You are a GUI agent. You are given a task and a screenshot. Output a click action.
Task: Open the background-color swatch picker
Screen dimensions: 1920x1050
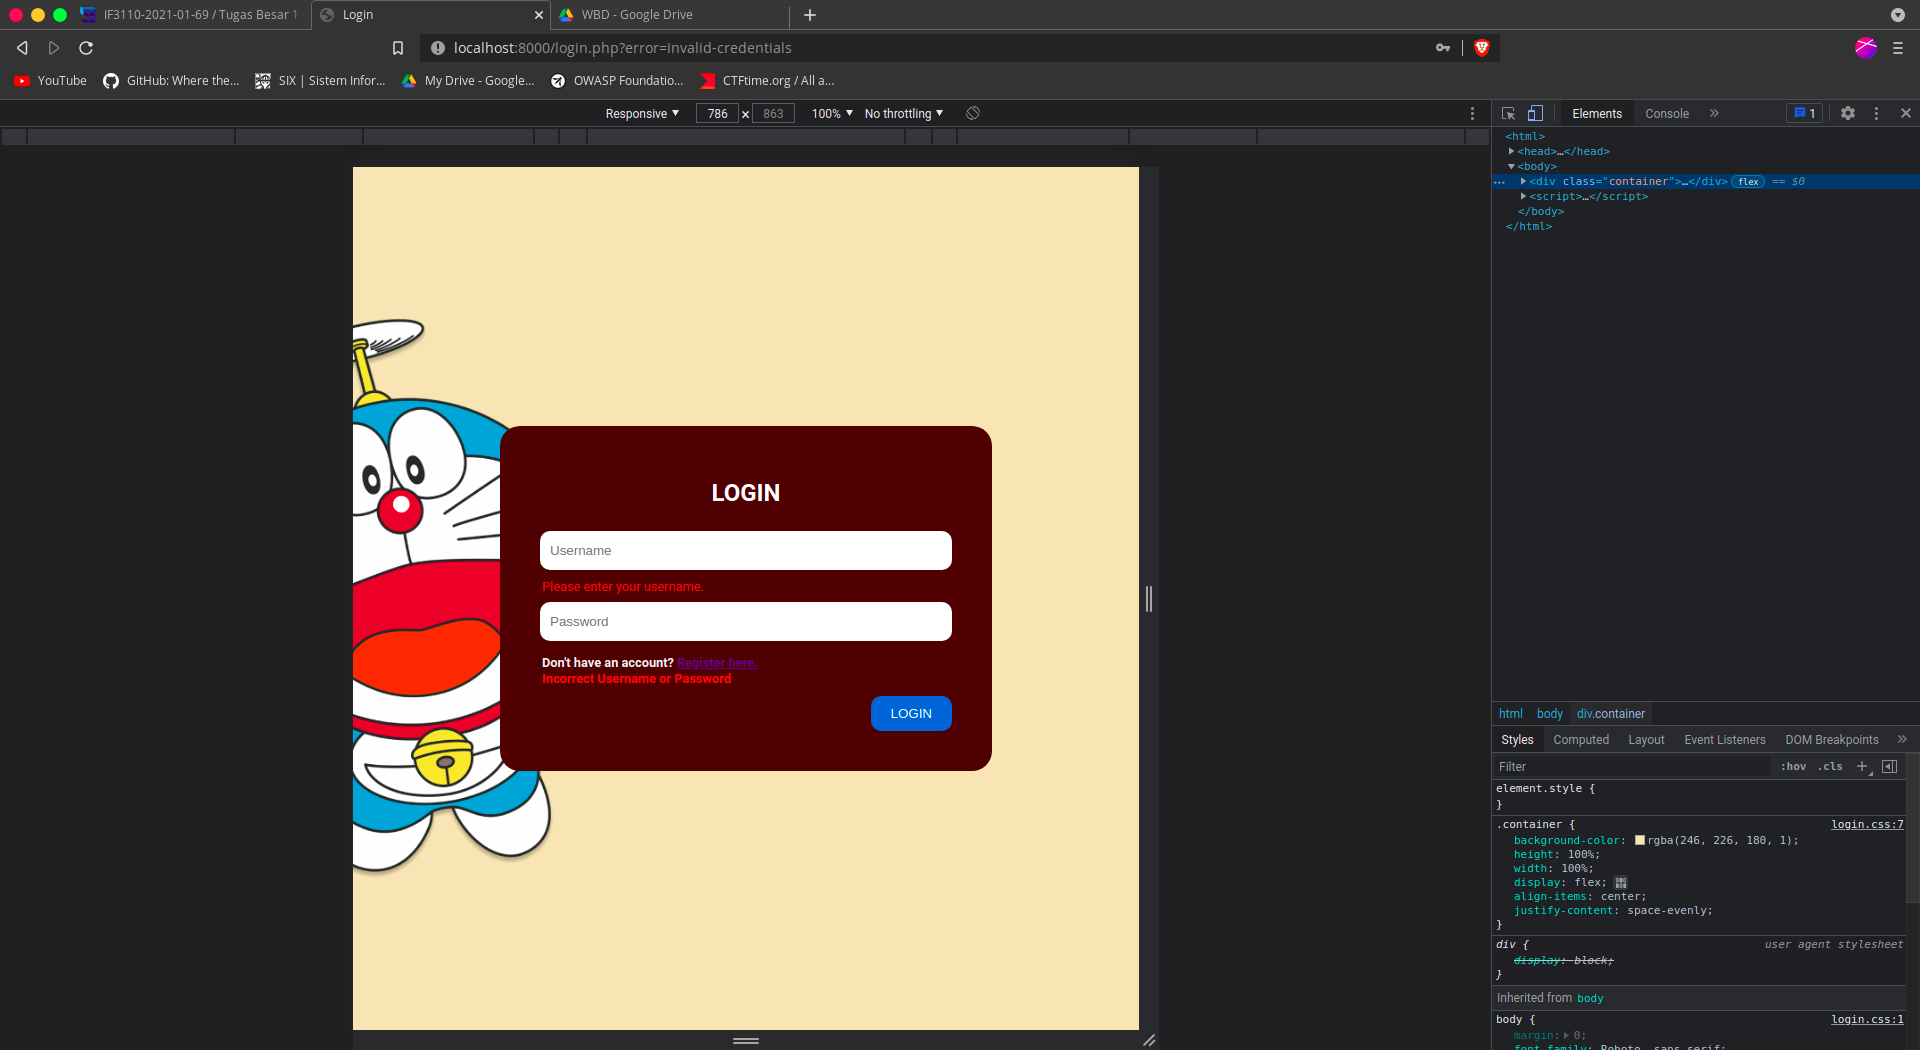[1640, 841]
